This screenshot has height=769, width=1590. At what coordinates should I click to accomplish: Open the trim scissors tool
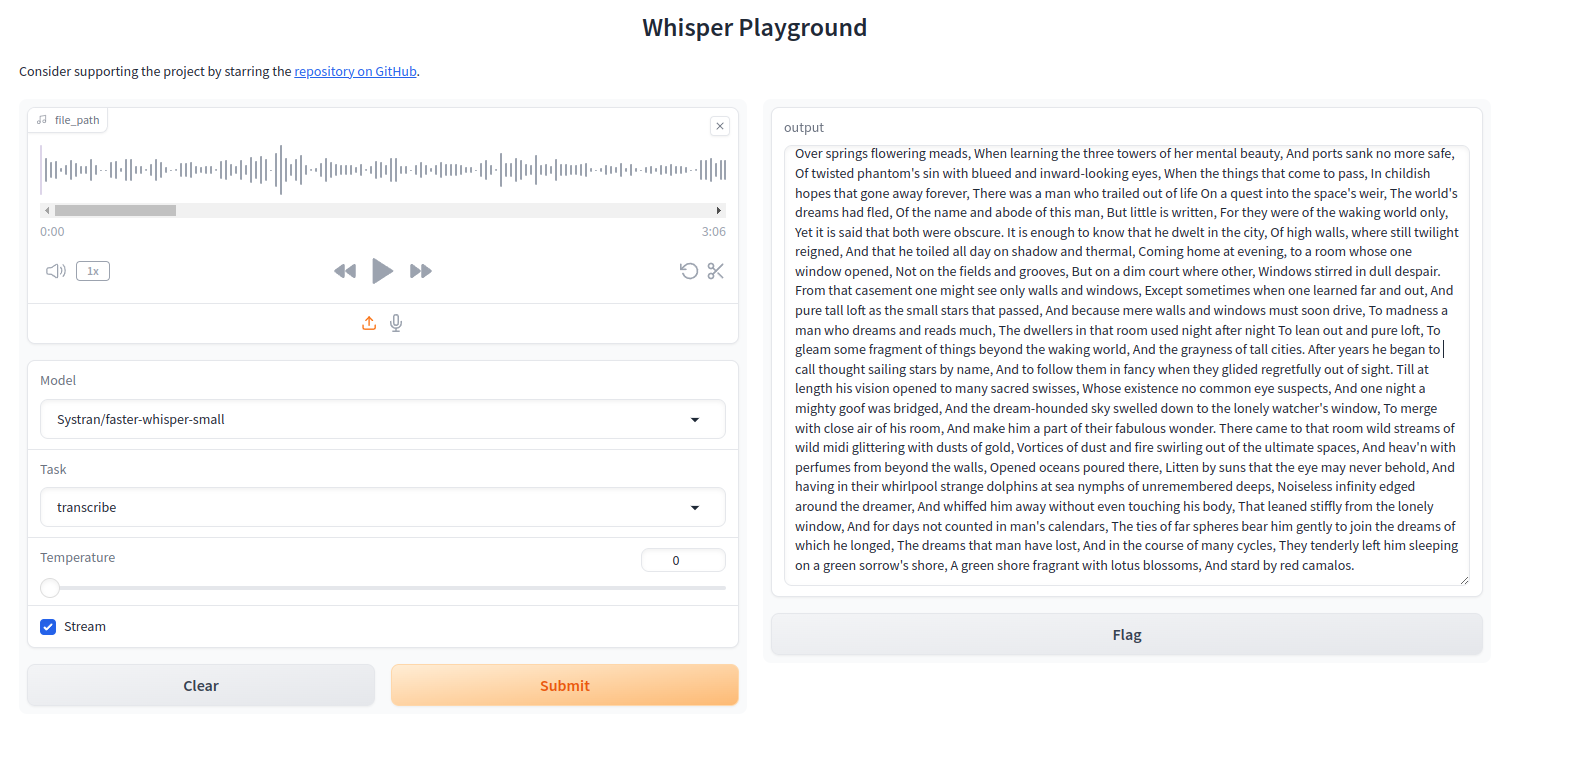click(716, 271)
